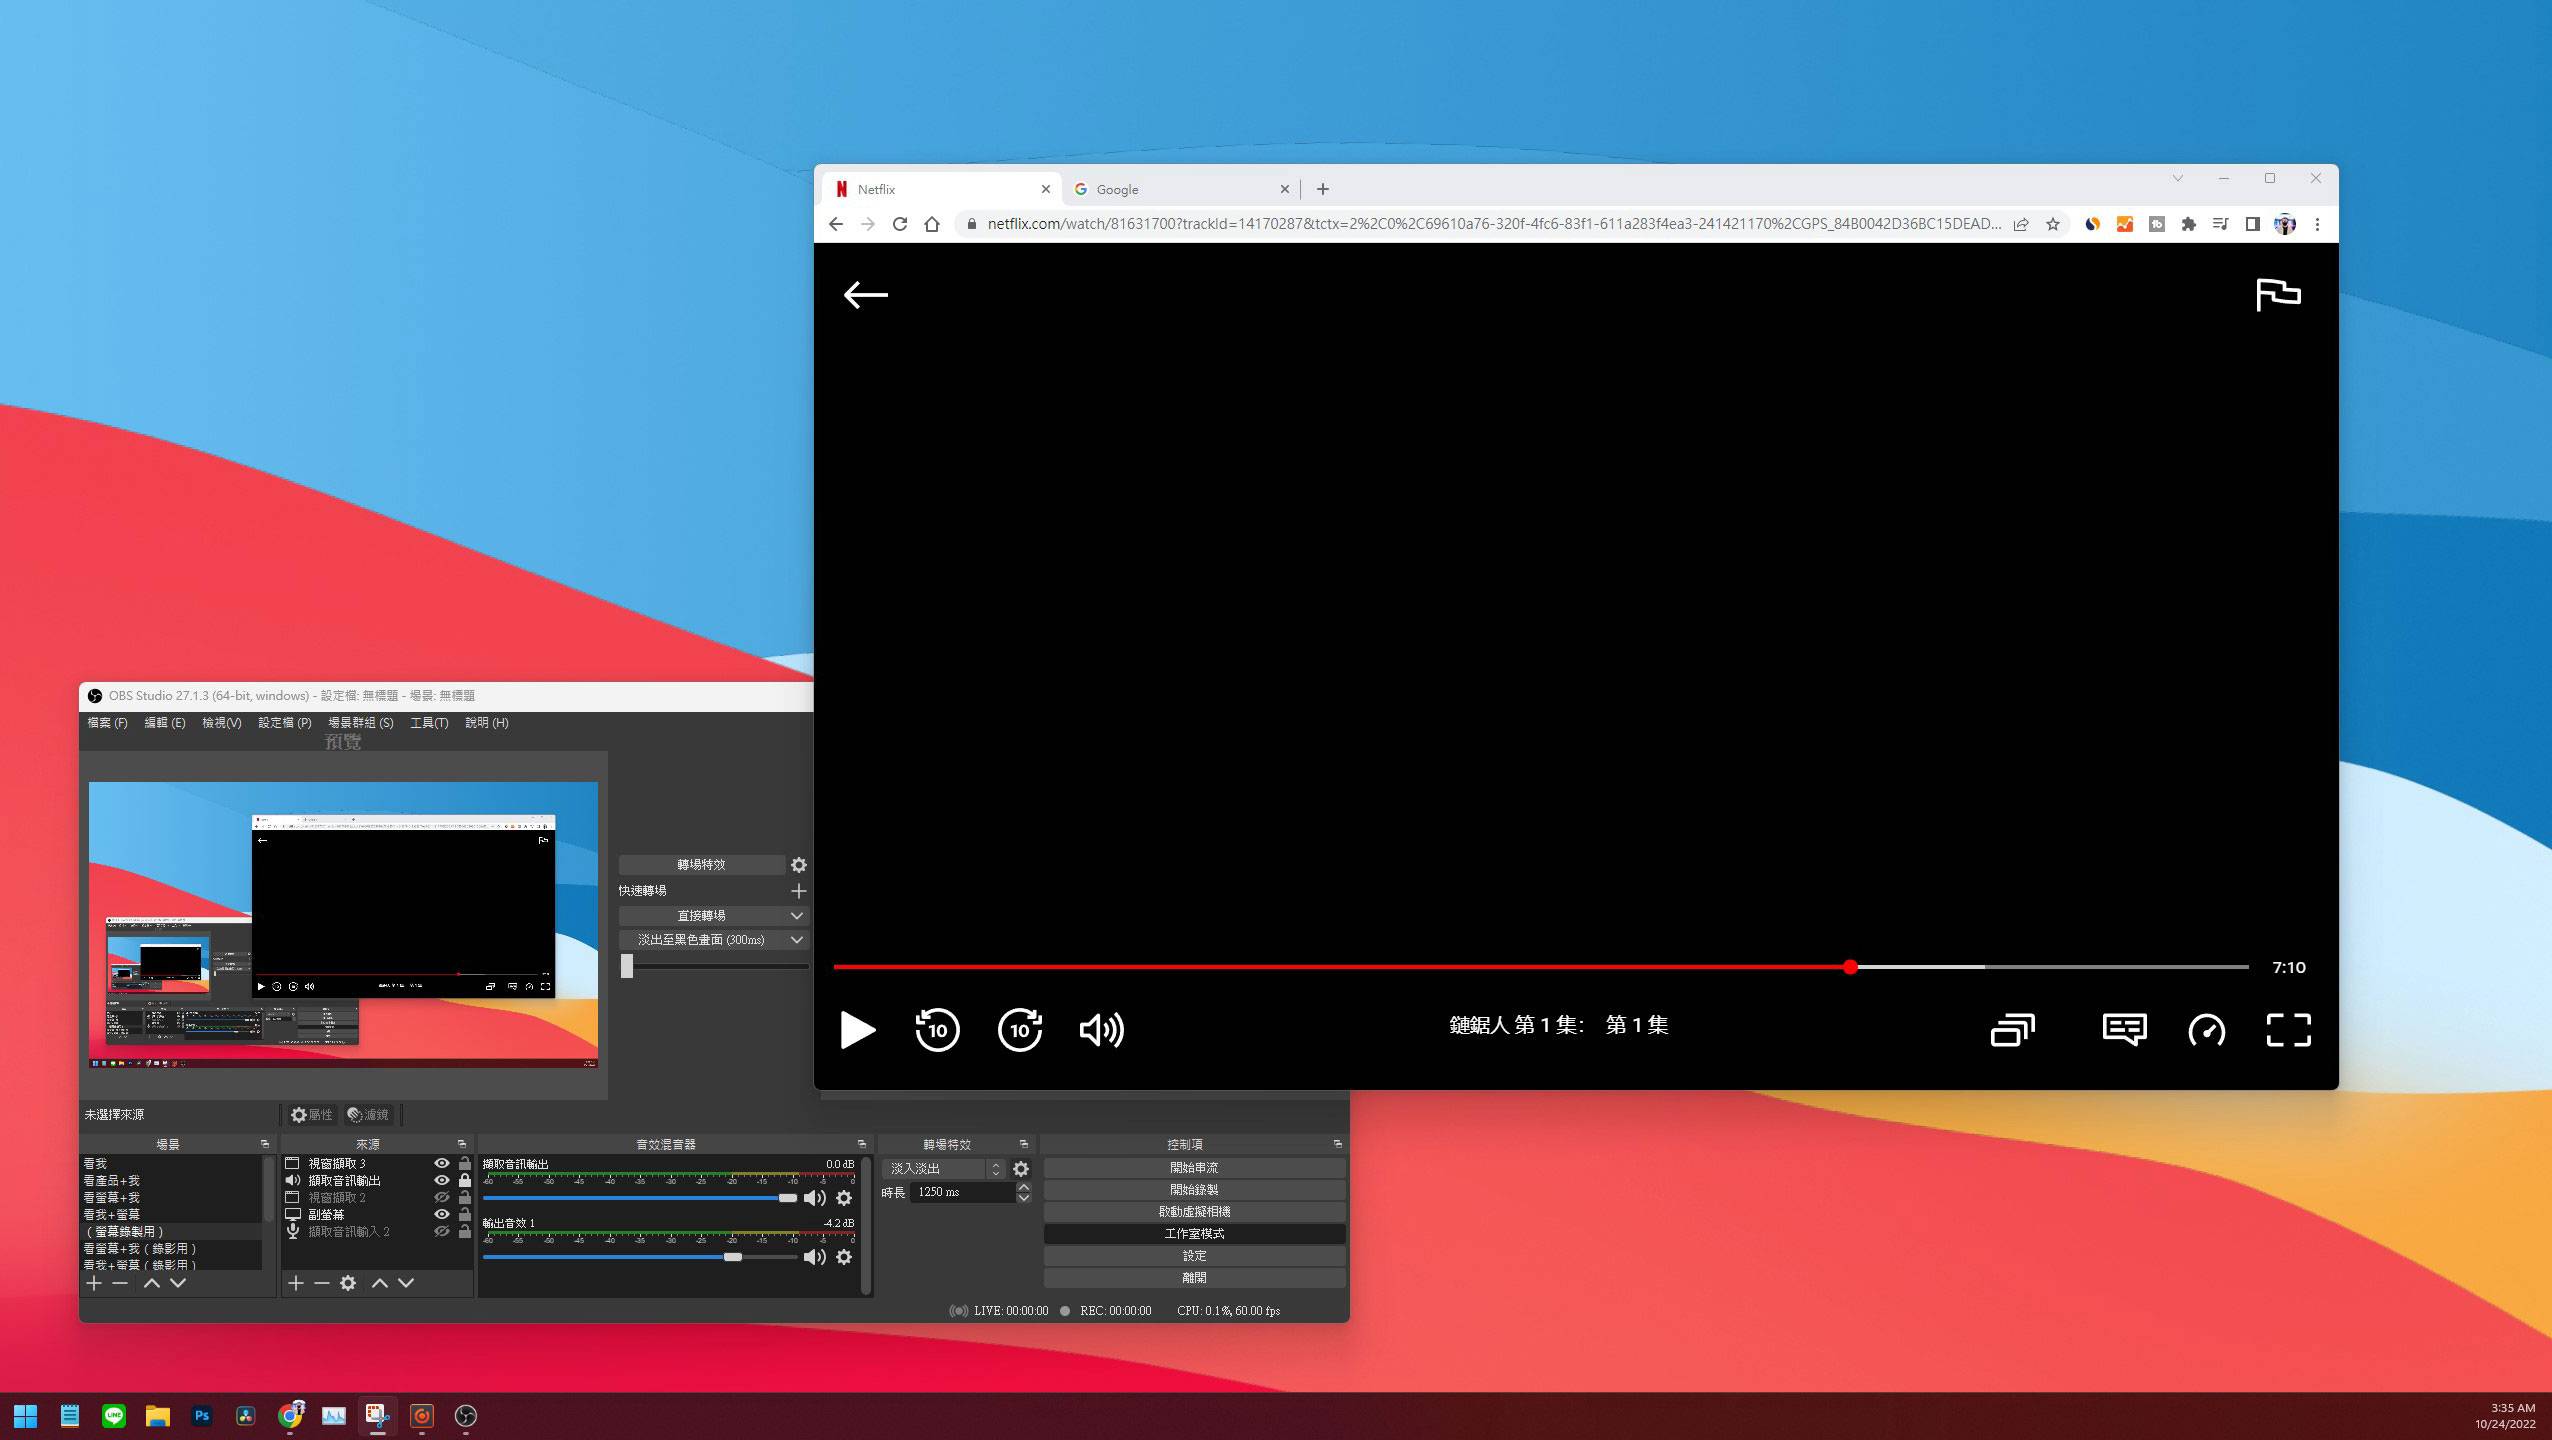
Task: Enter Netflix fullscreen mode
Action: 2288,1029
